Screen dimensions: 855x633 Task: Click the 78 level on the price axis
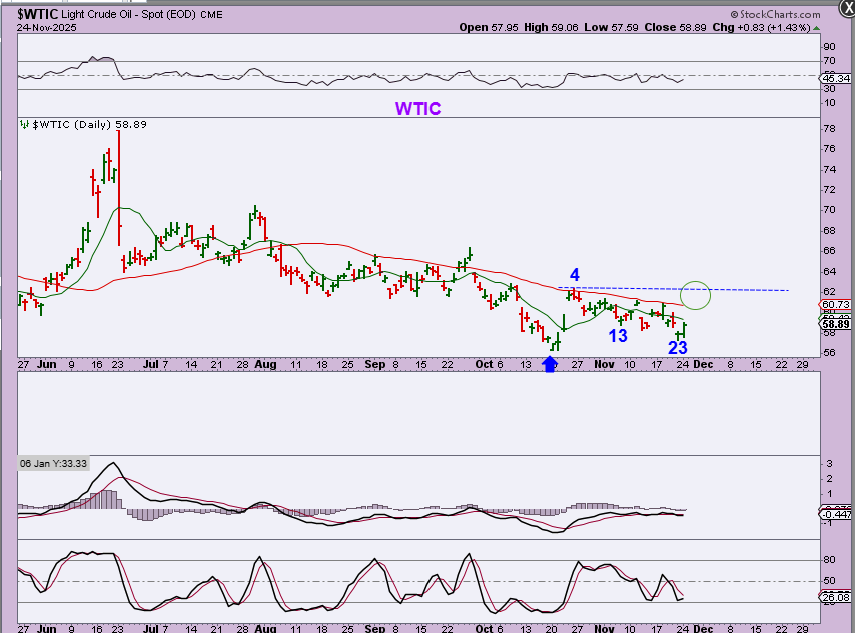(x=829, y=129)
